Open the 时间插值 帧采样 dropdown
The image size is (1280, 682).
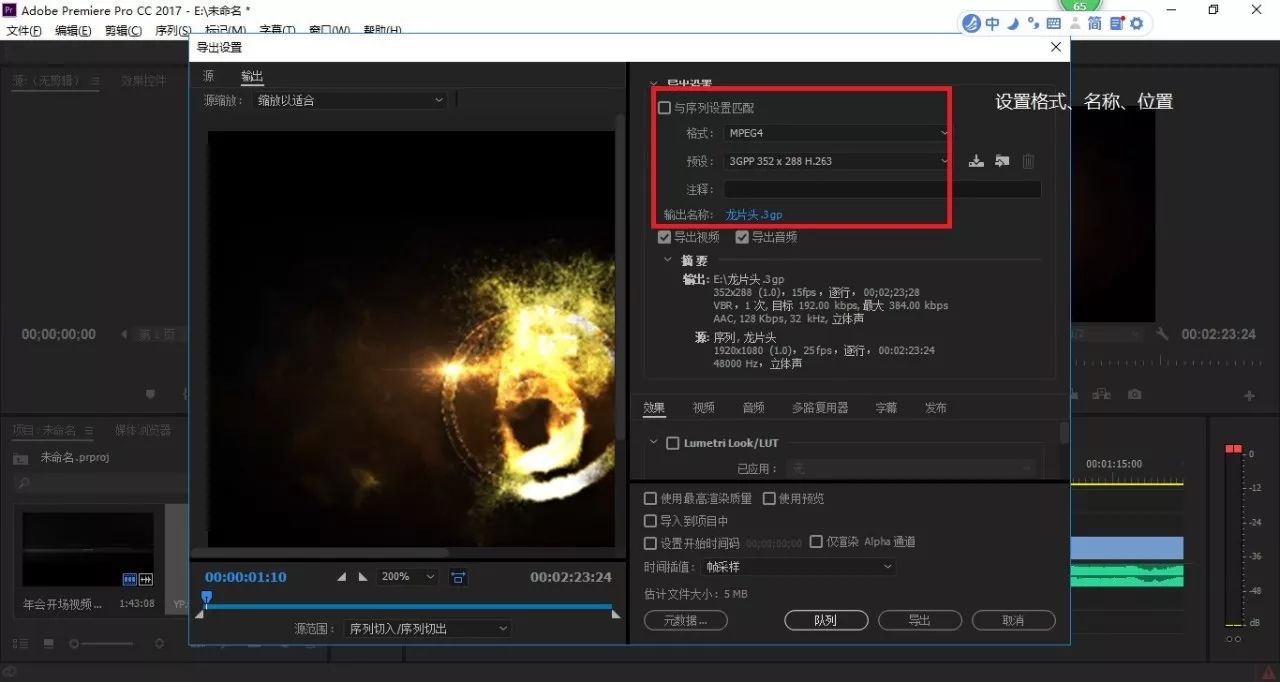point(798,566)
